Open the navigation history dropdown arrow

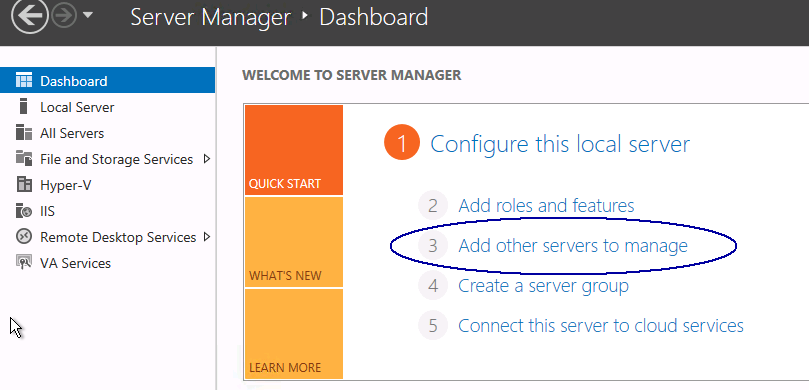[88, 15]
